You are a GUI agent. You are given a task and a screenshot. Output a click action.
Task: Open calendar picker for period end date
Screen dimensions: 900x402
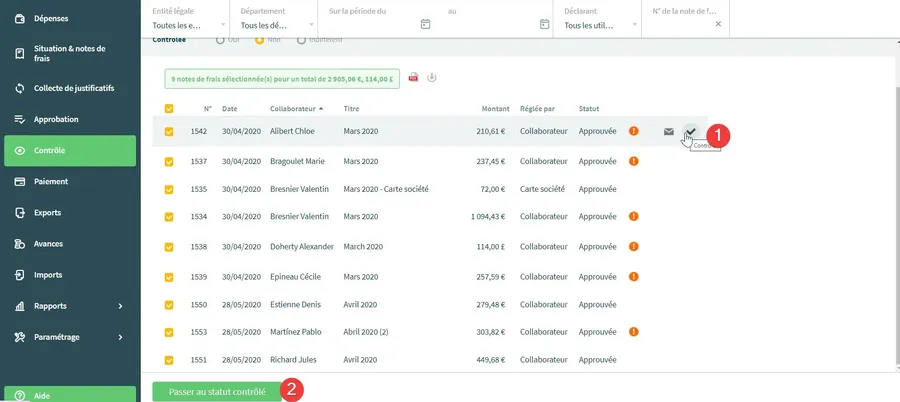[x=544, y=24]
